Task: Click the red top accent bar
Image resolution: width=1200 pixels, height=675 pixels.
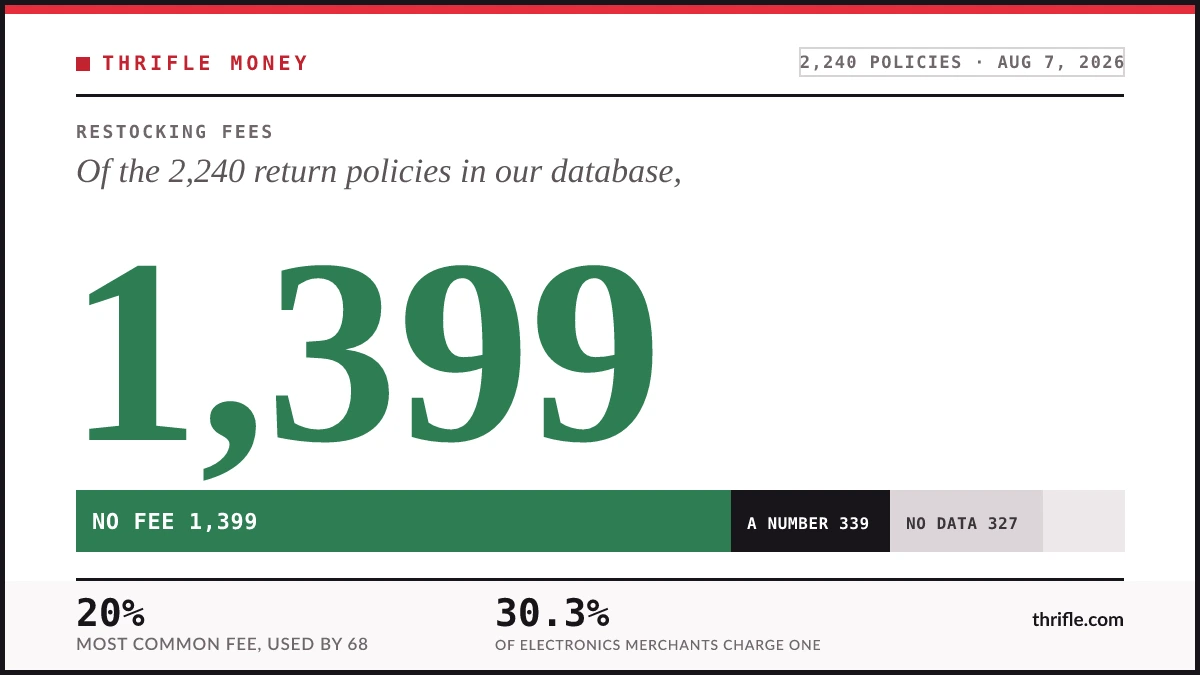Action: [600, 9]
